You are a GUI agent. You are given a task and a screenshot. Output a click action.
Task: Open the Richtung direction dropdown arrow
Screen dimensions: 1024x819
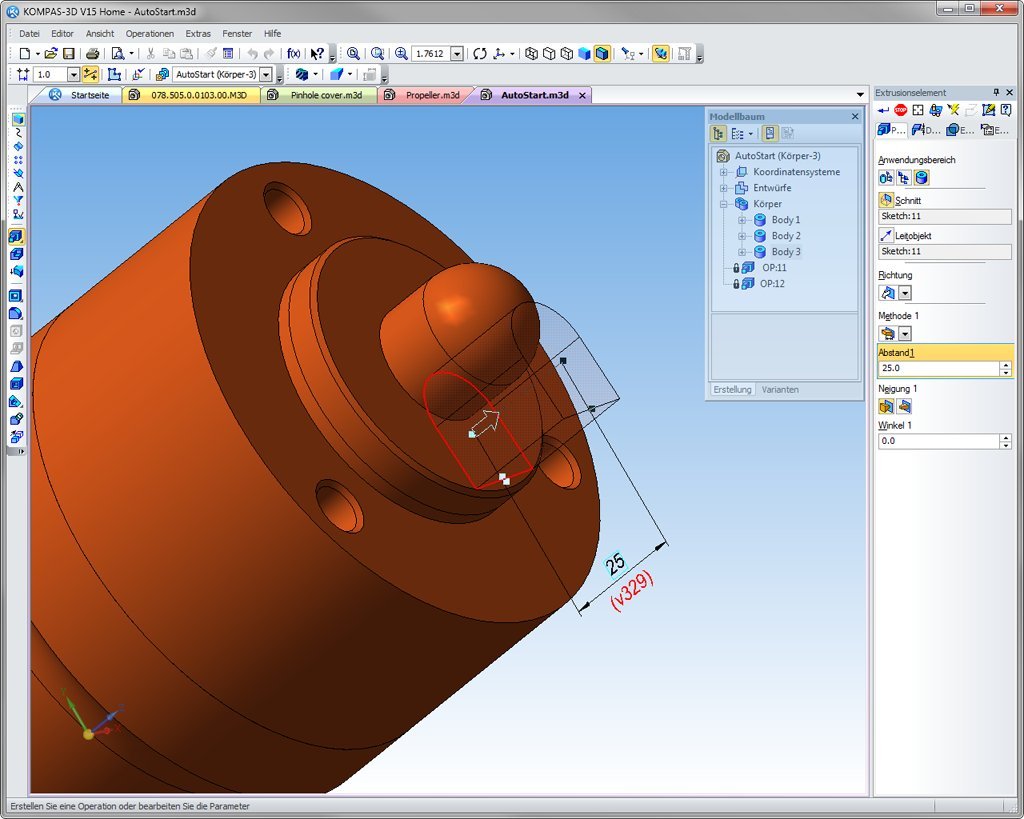tap(905, 293)
